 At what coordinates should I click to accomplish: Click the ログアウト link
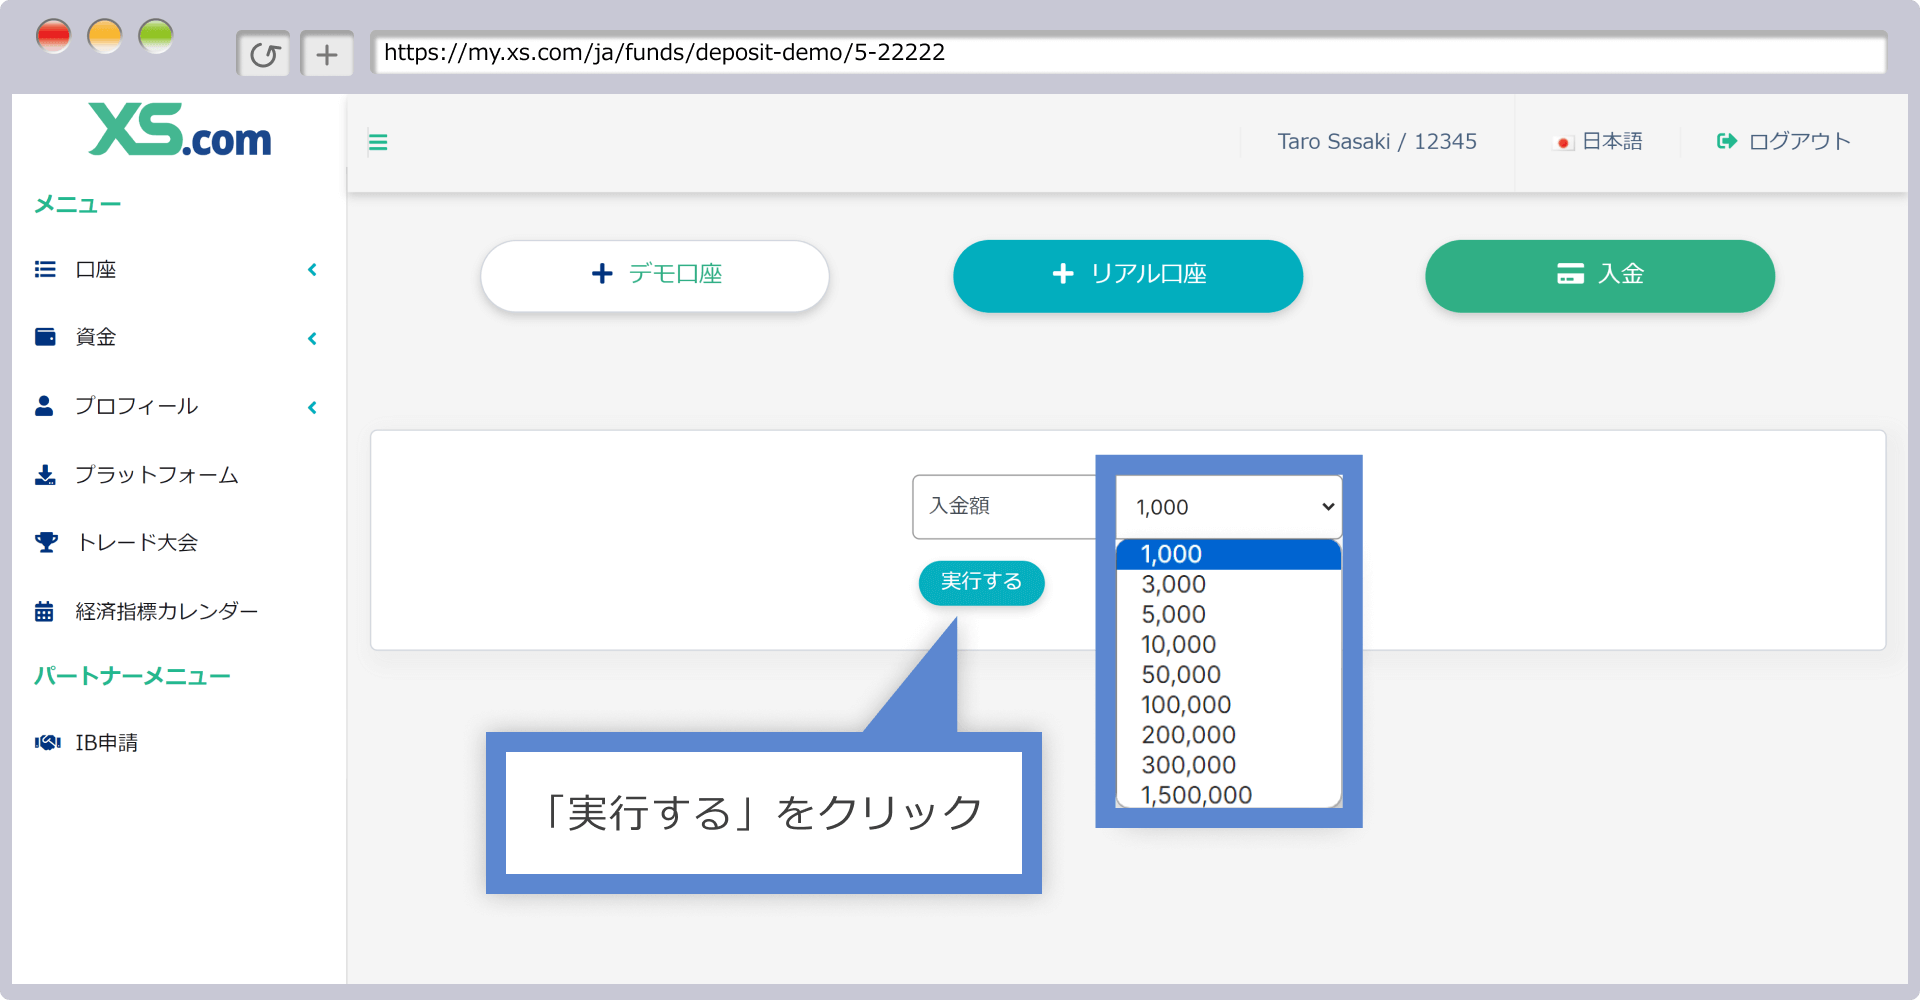coord(1799,141)
